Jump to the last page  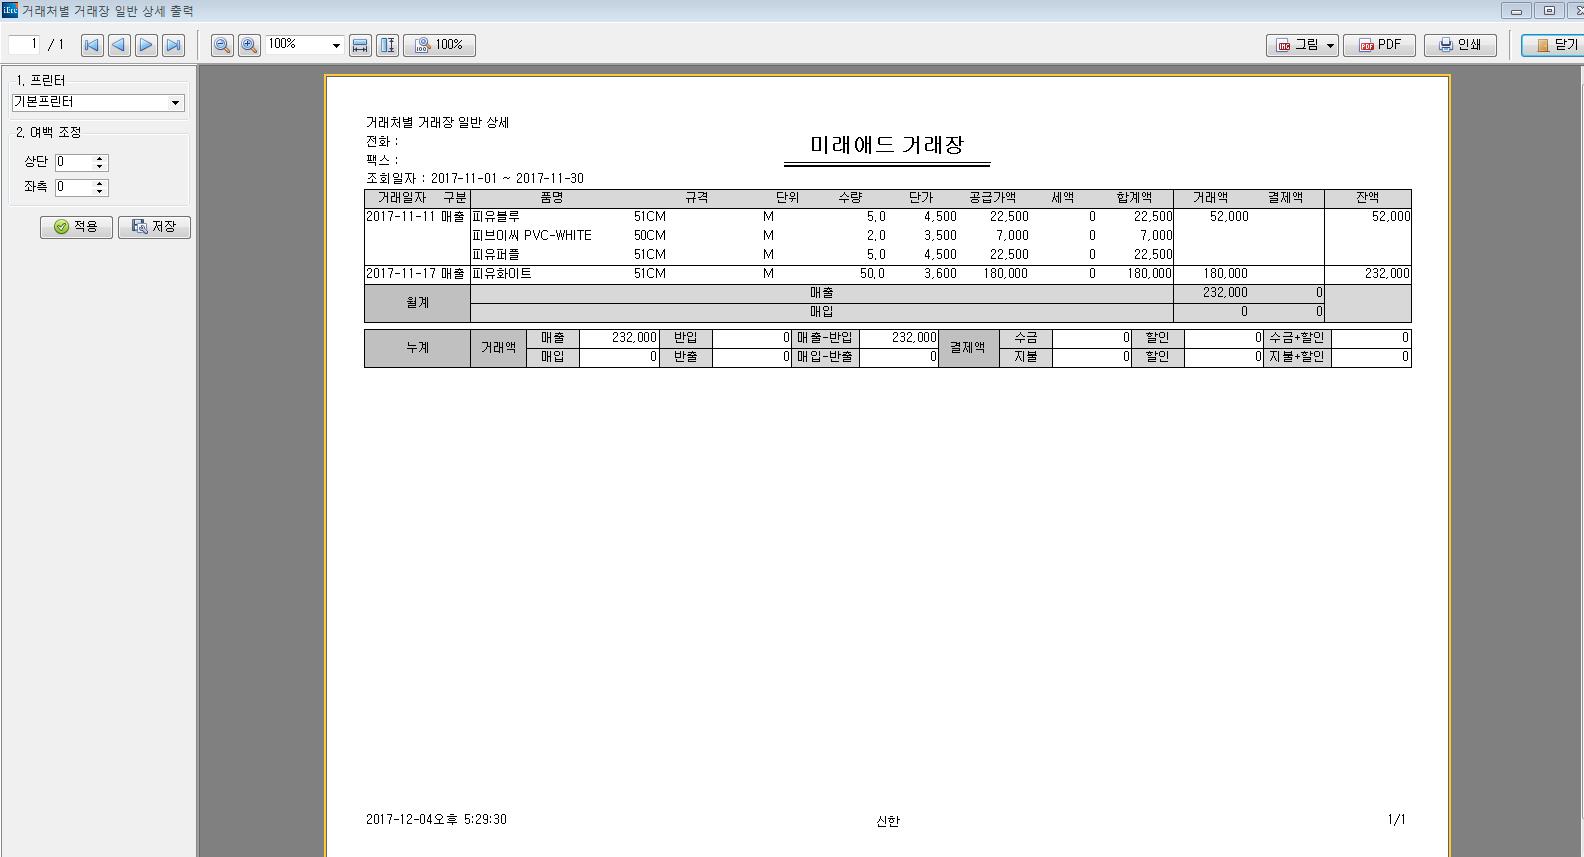point(173,45)
